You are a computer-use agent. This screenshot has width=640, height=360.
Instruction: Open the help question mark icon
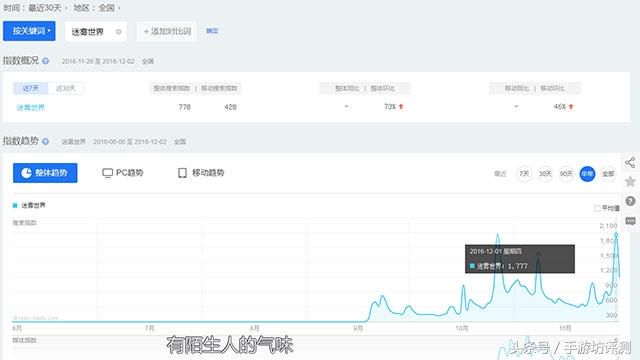point(630,201)
